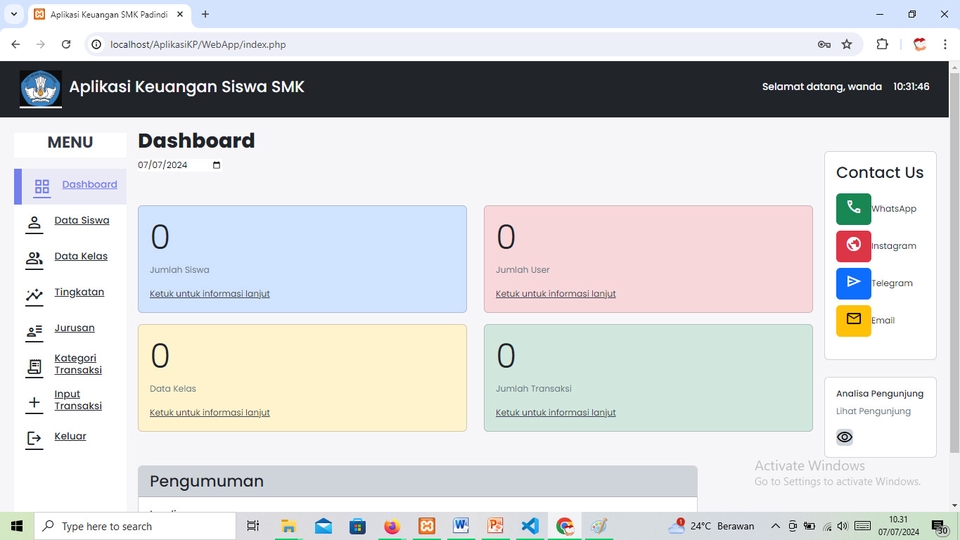The height and width of the screenshot is (540, 960).
Task: Open the weather widget showing 24°C Berawan
Action: 711,526
